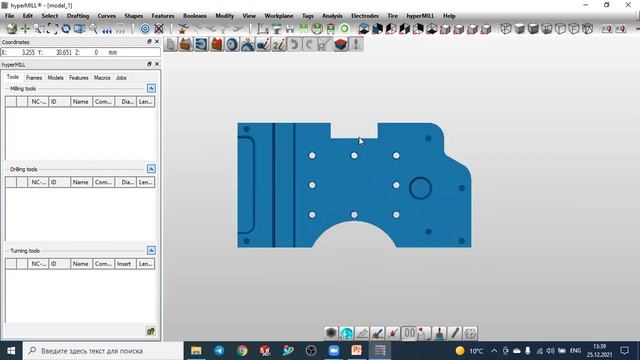Undock the Coordinates panel

pos(149,42)
